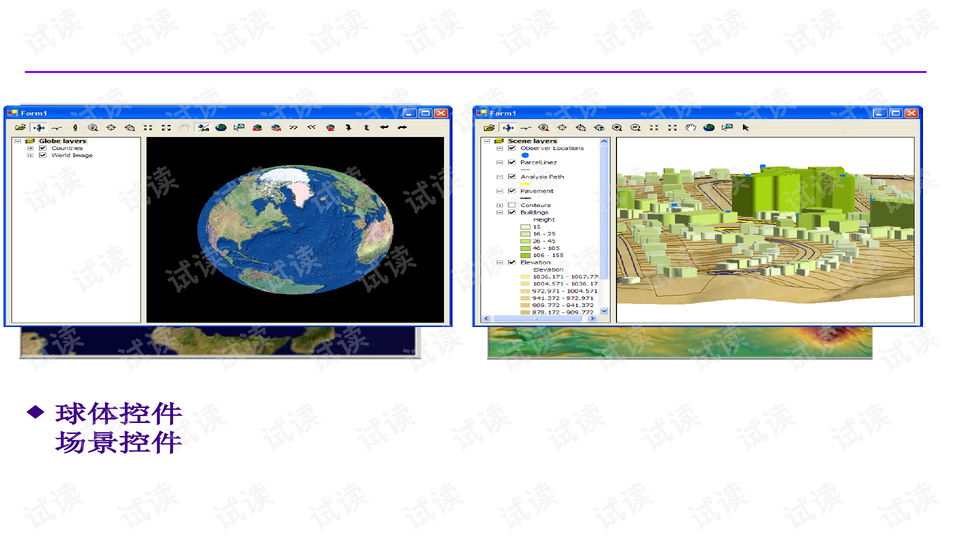
Task: Click the blue Observer Locations symbol
Action: [x=525, y=156]
